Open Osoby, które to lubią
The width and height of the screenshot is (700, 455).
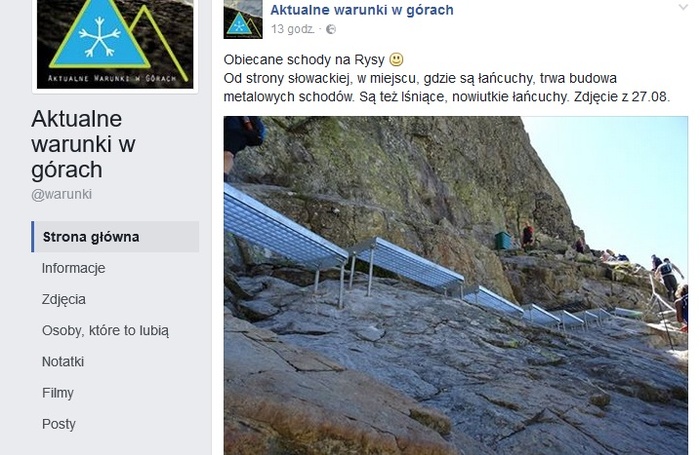pos(105,330)
